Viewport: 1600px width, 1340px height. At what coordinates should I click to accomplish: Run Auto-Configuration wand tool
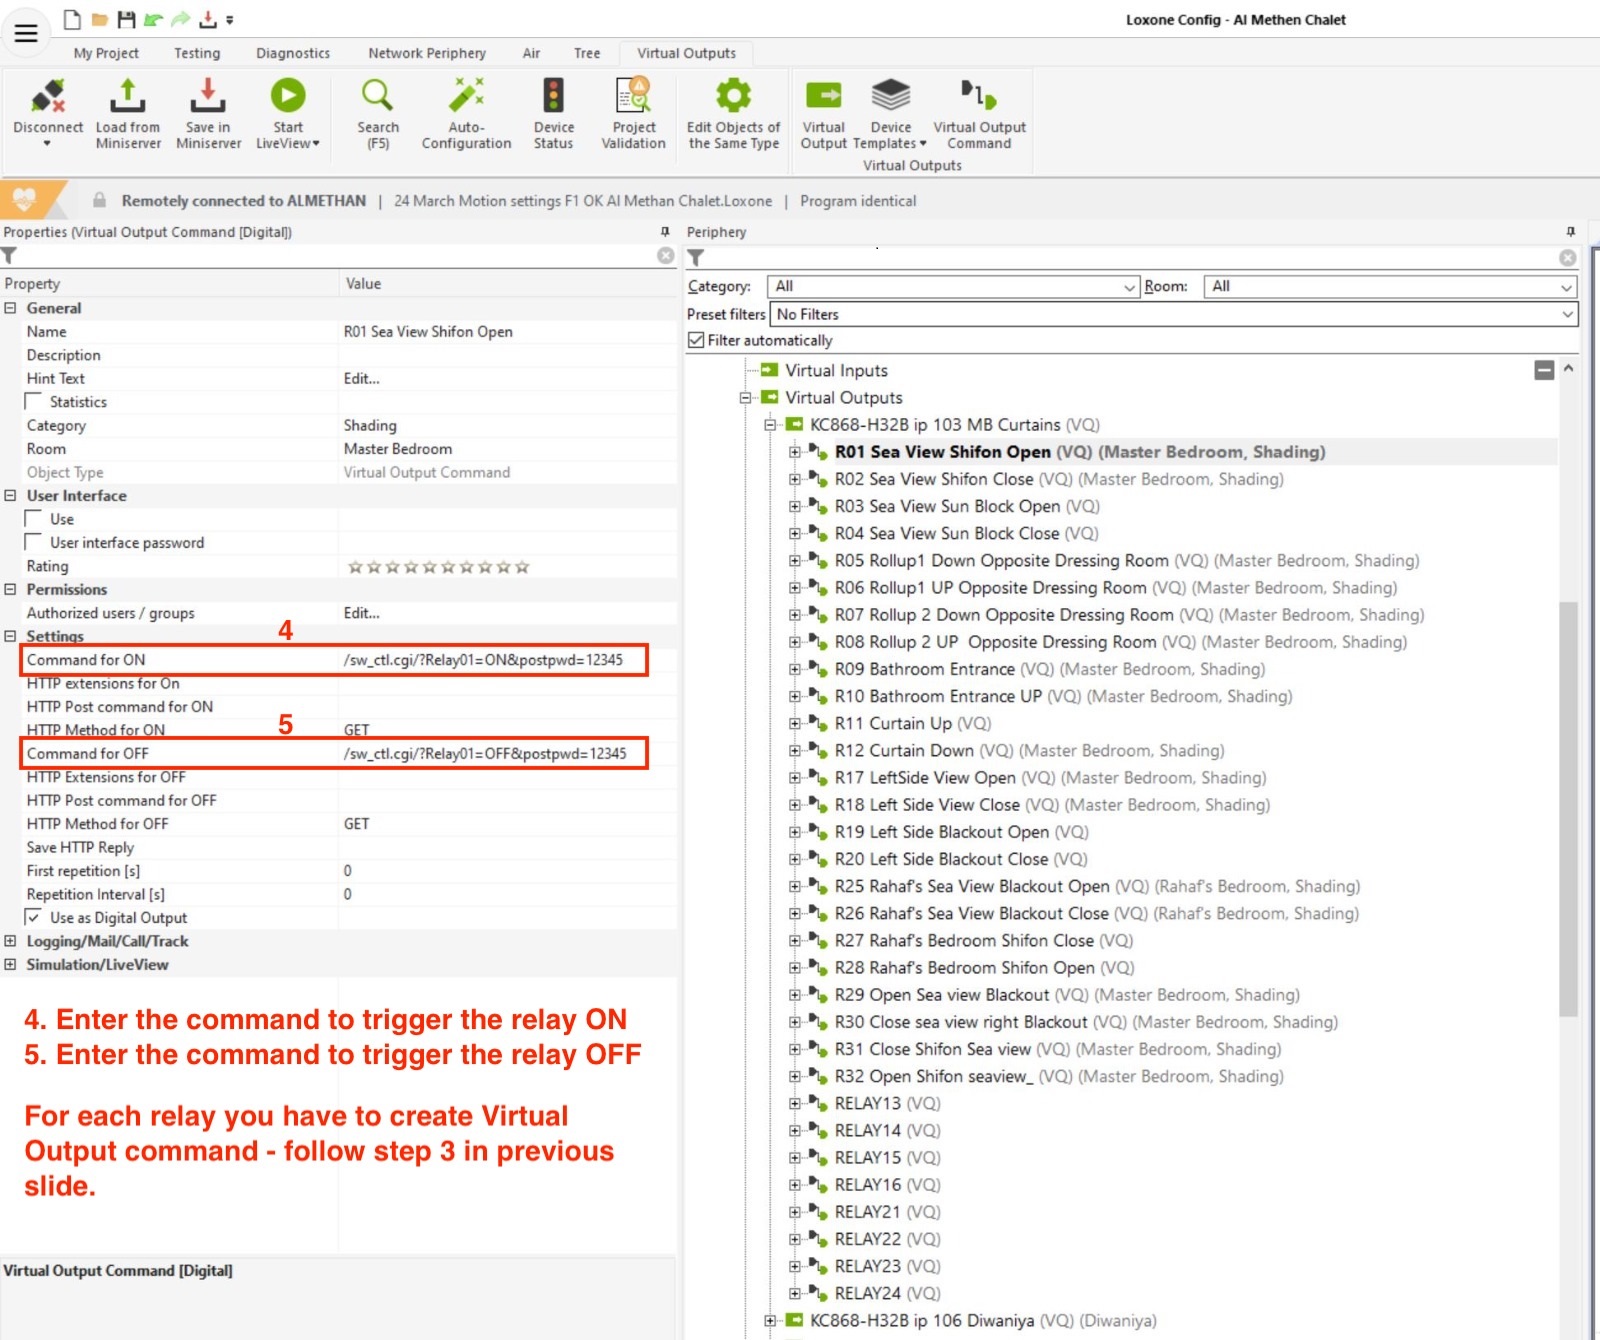pyautogui.click(x=466, y=97)
